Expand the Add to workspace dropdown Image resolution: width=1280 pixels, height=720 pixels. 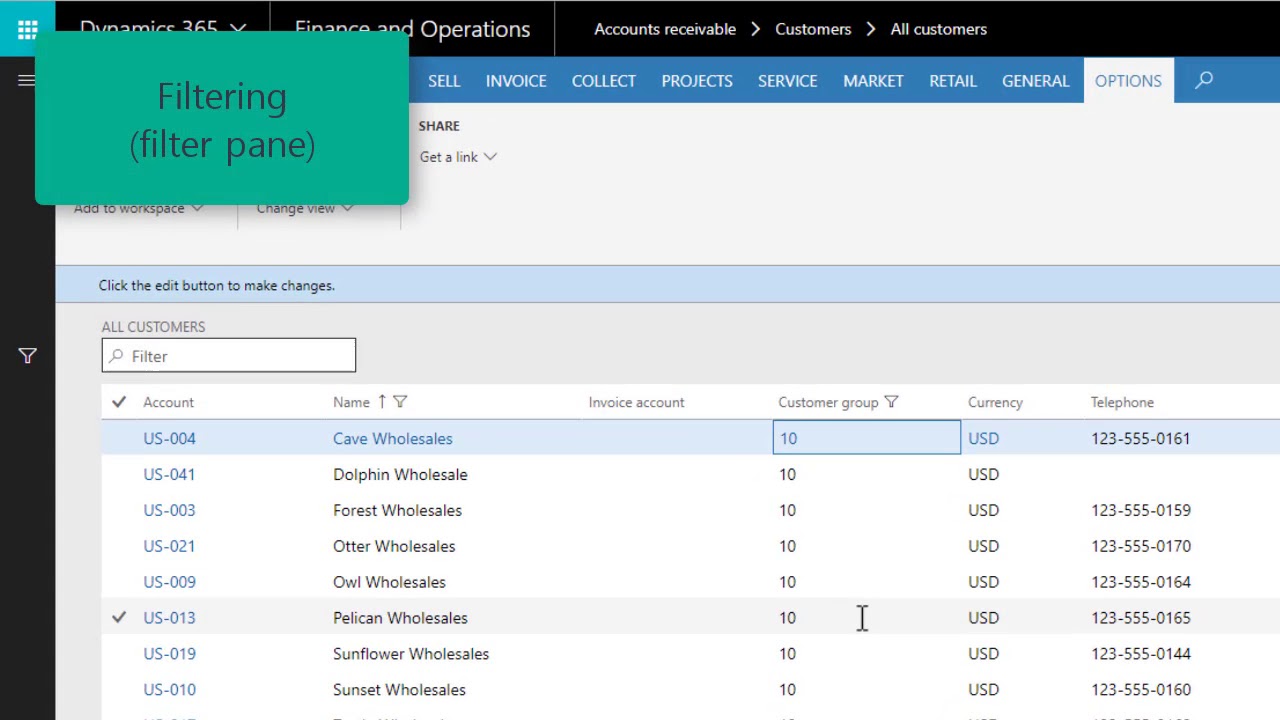tap(138, 208)
